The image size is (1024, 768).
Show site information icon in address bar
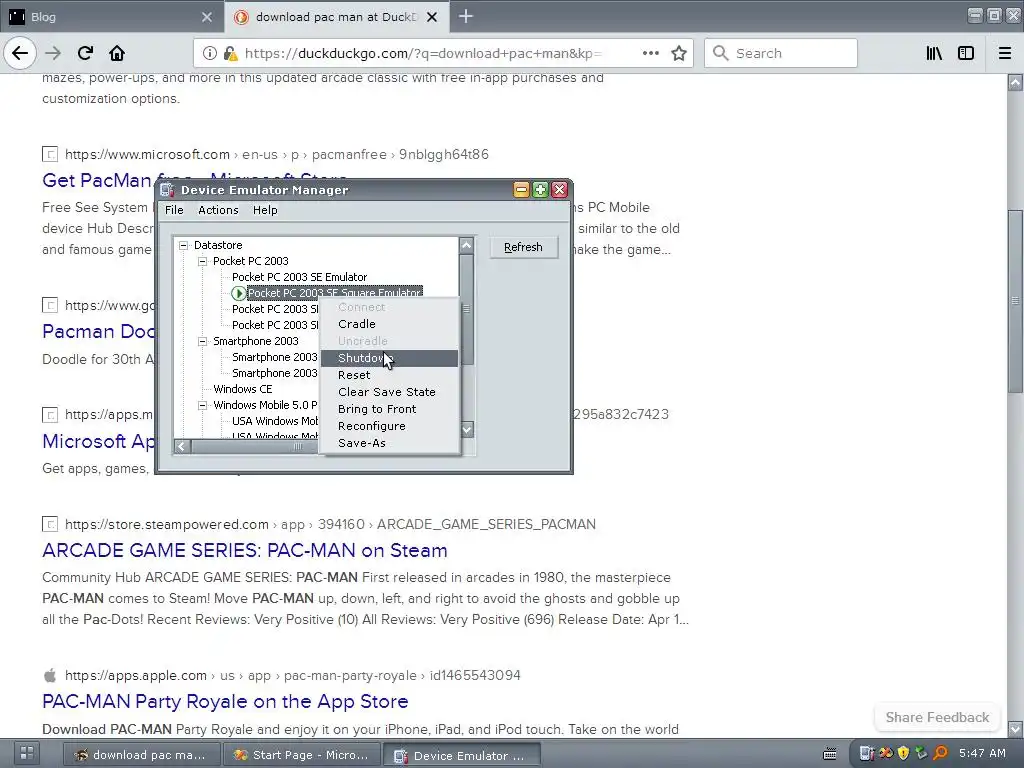pos(210,53)
